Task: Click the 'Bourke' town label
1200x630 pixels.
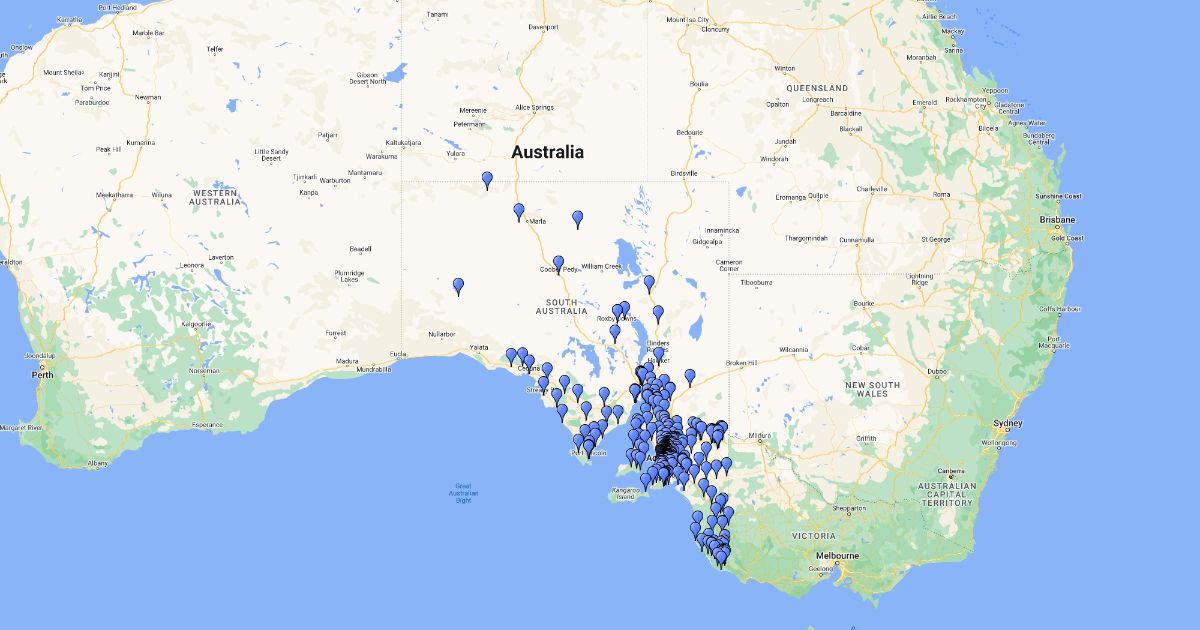Action: coord(864,303)
